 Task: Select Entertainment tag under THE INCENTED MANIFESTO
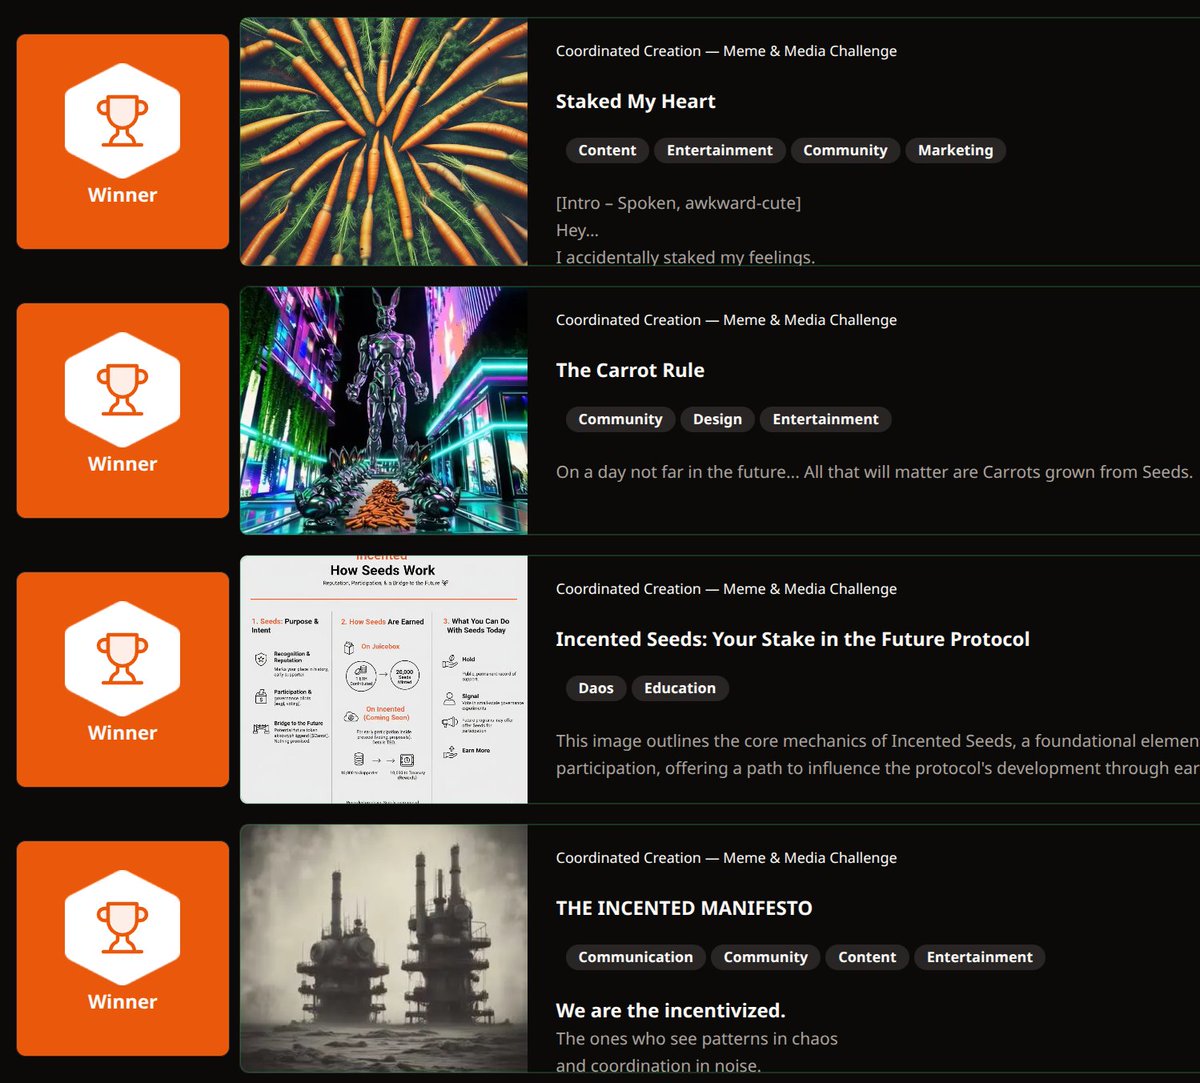pyautogui.click(x=980, y=957)
